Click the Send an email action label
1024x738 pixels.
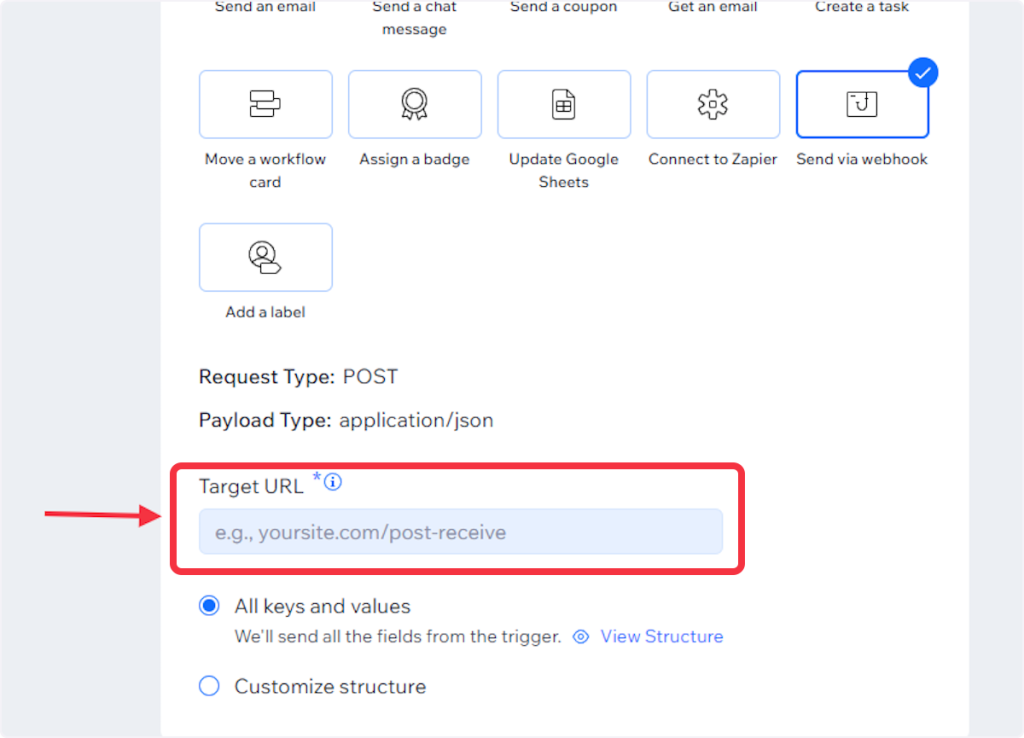point(265,8)
